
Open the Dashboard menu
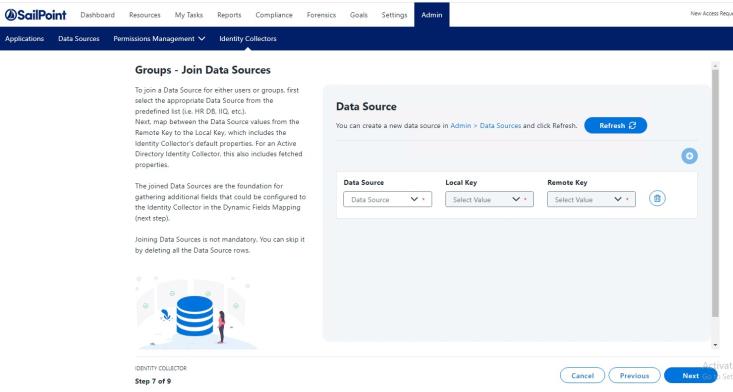(97, 15)
